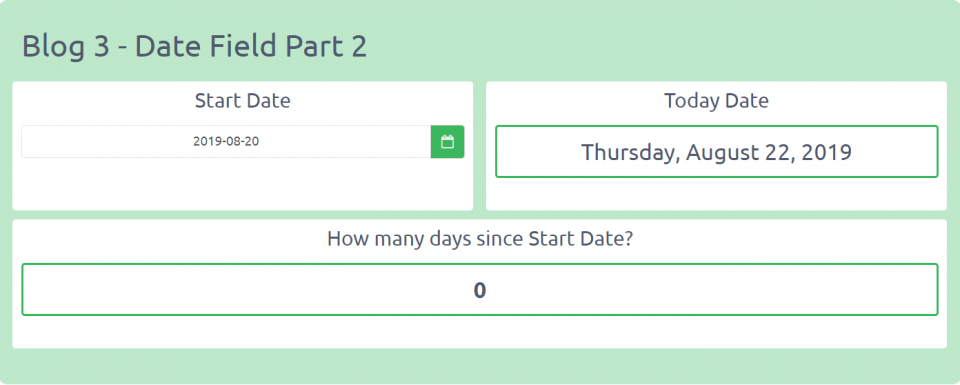Click the word 'Blog 3' in the title
960x385 pixels.
click(66, 47)
